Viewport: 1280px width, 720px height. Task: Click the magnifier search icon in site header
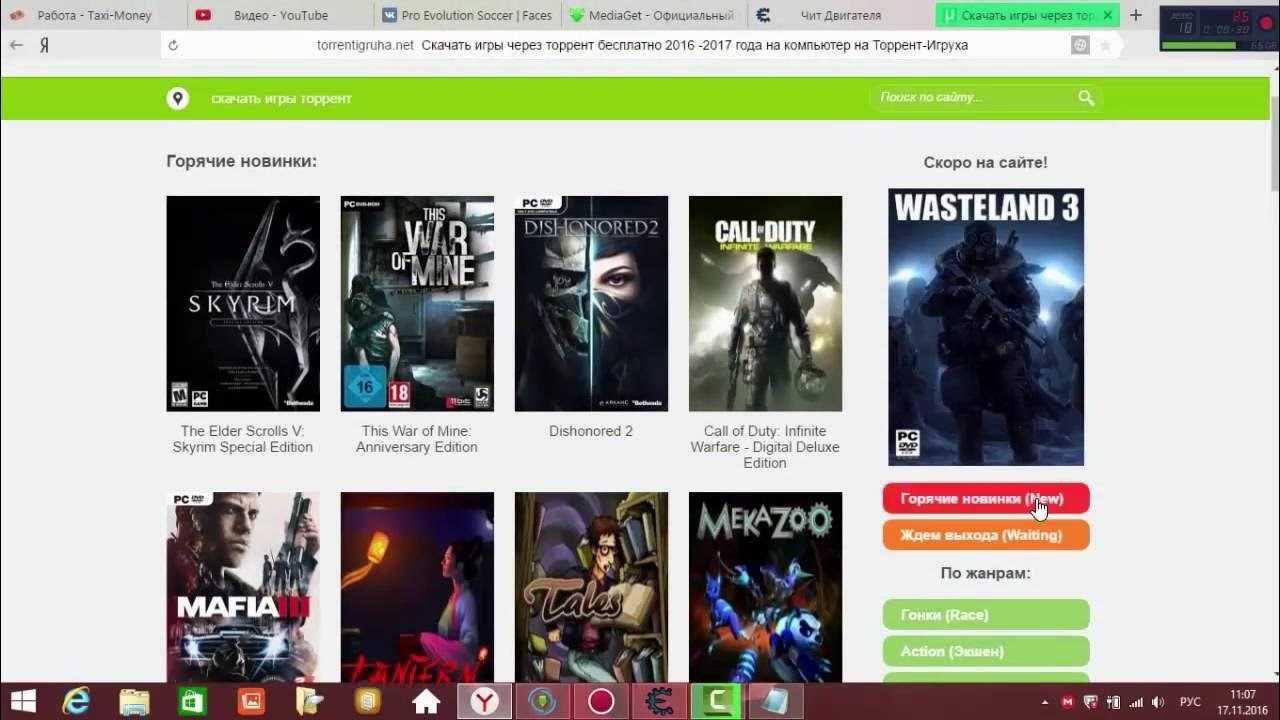1086,97
